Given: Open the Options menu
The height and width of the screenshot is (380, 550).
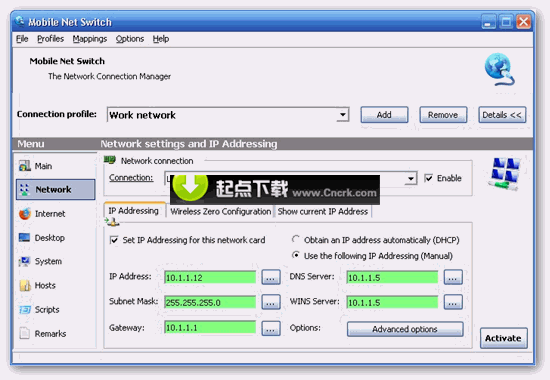Looking at the screenshot, I should point(130,39).
